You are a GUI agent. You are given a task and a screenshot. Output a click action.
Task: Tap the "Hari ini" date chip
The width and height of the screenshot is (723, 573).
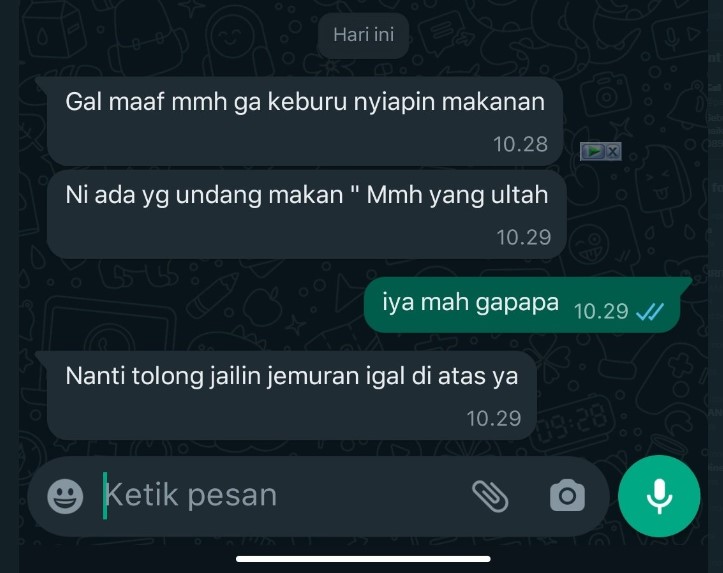point(363,35)
